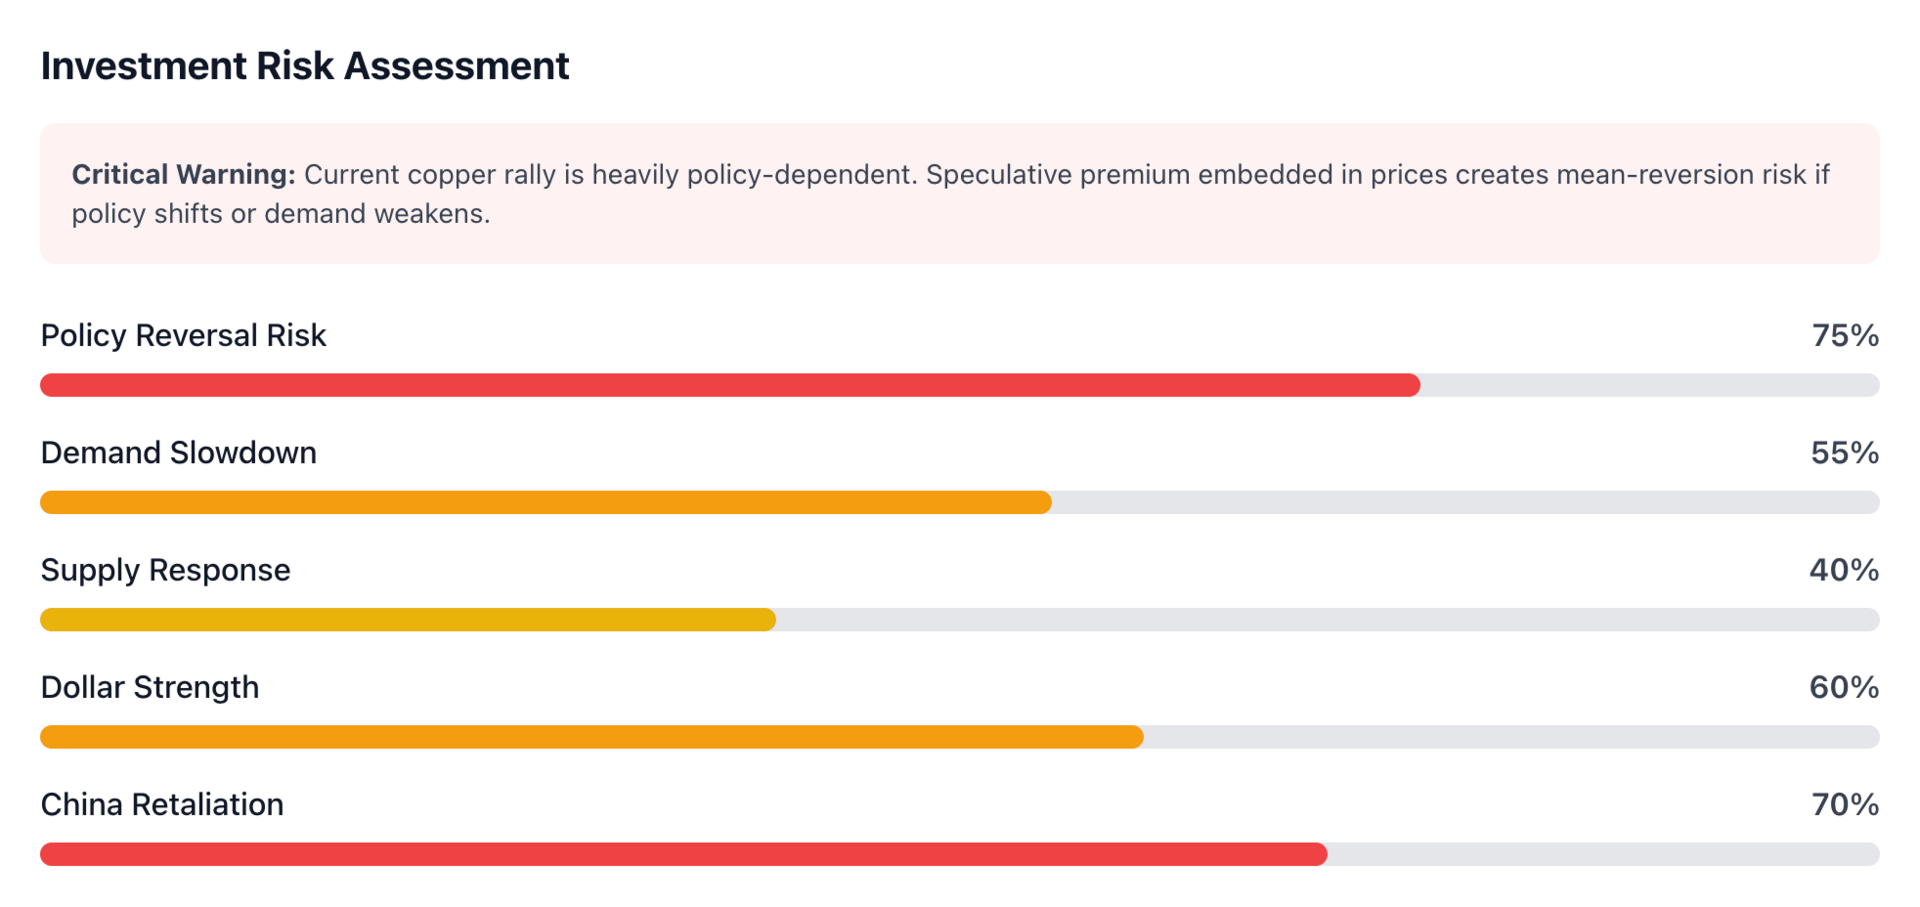
Task: Click the red Policy Reversal Risk bar
Action: pyautogui.click(x=730, y=385)
